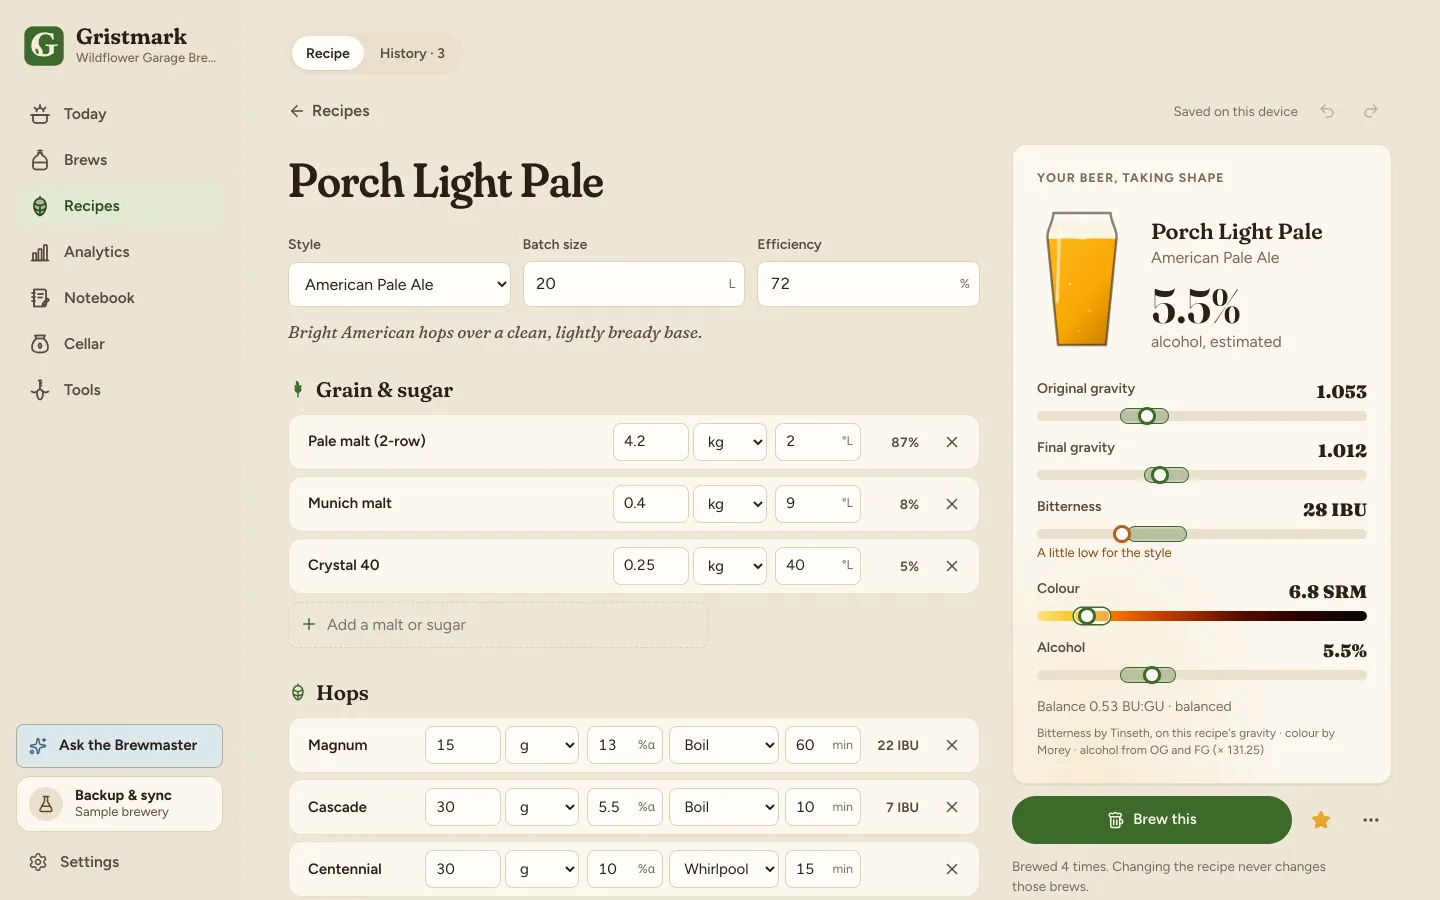
Task: Open the more options ellipsis menu
Action: tap(1371, 820)
